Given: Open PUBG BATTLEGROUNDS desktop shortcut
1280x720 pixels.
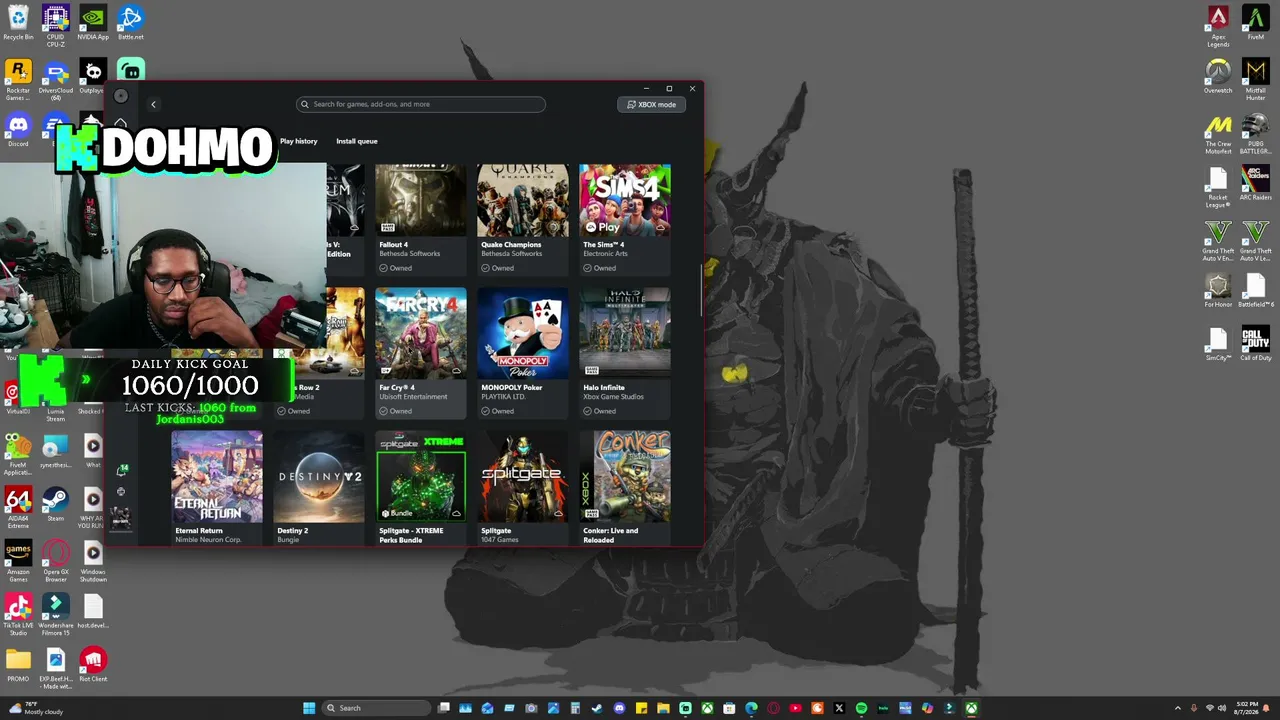Looking at the screenshot, I should (x=1256, y=133).
